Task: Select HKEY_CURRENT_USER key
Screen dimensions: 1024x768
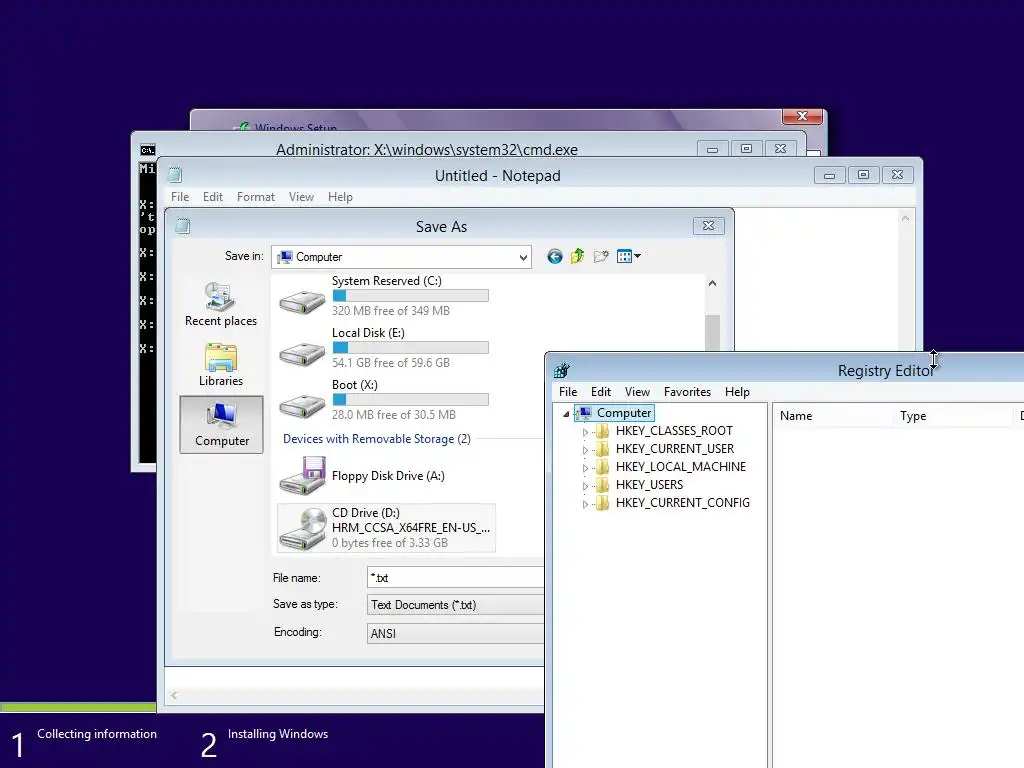Action: coord(675,449)
